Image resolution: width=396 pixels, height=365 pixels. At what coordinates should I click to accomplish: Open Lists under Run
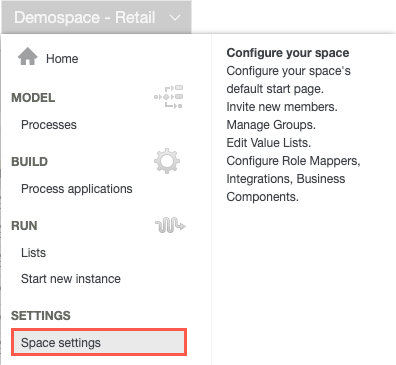click(x=33, y=253)
